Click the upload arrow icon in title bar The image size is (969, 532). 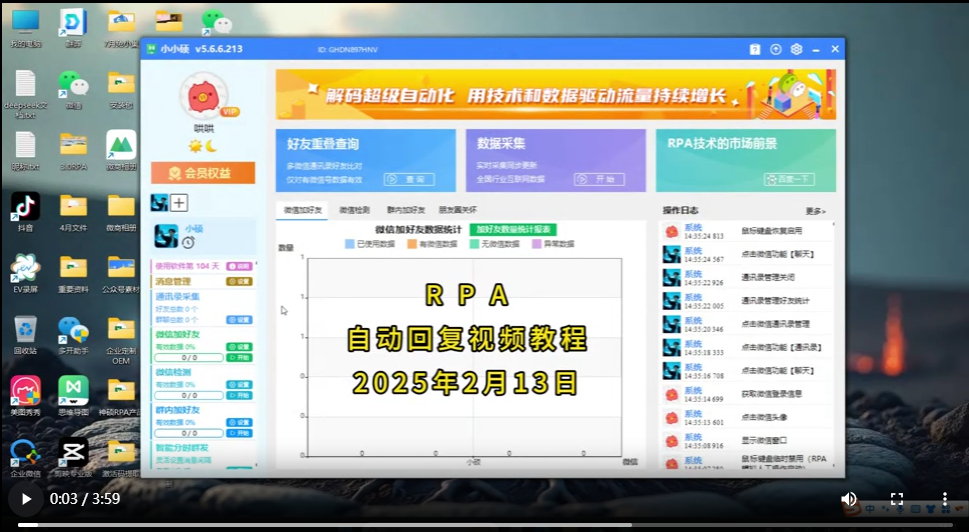pyautogui.click(x=775, y=49)
